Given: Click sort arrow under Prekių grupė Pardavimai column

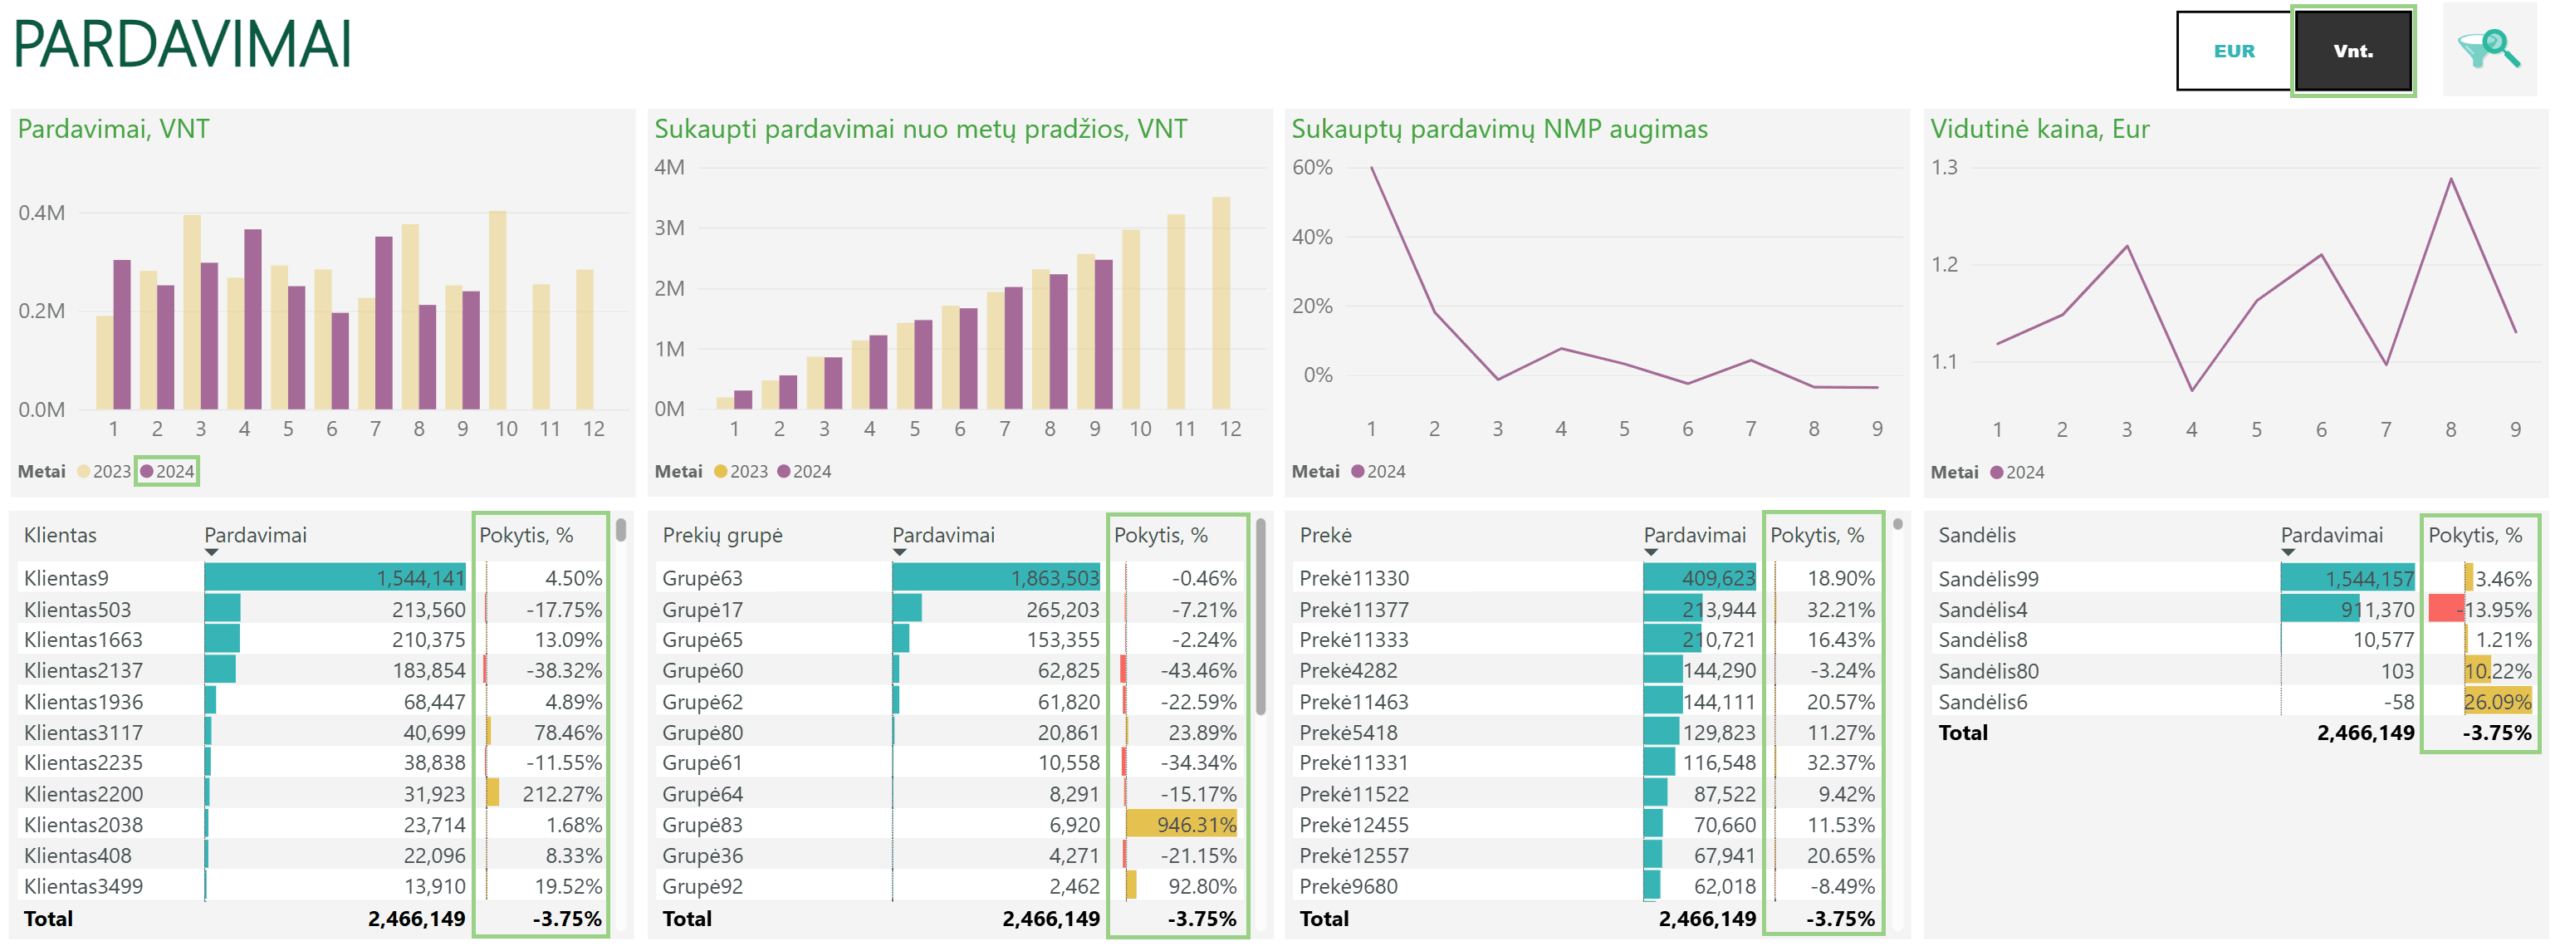Looking at the screenshot, I should click(x=899, y=553).
